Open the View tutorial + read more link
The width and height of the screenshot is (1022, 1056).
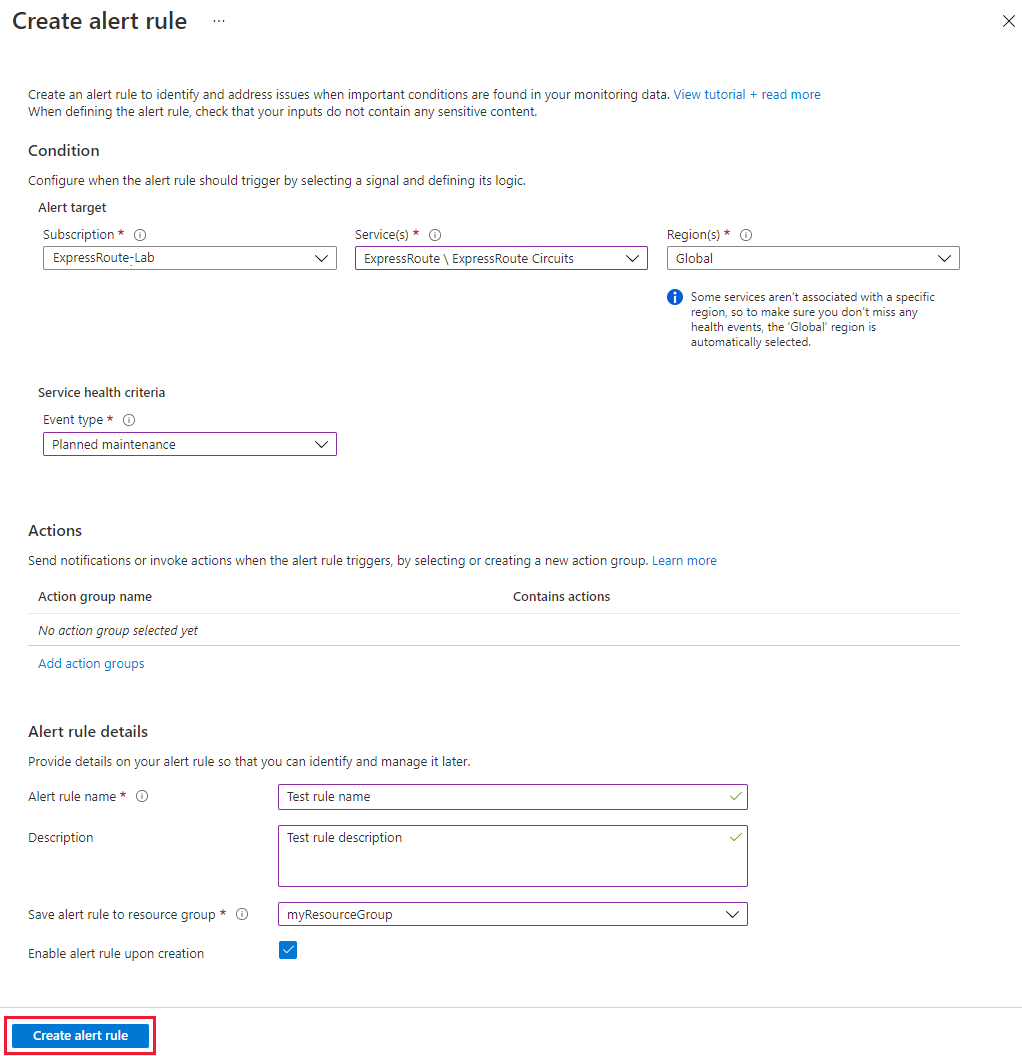click(x=747, y=94)
